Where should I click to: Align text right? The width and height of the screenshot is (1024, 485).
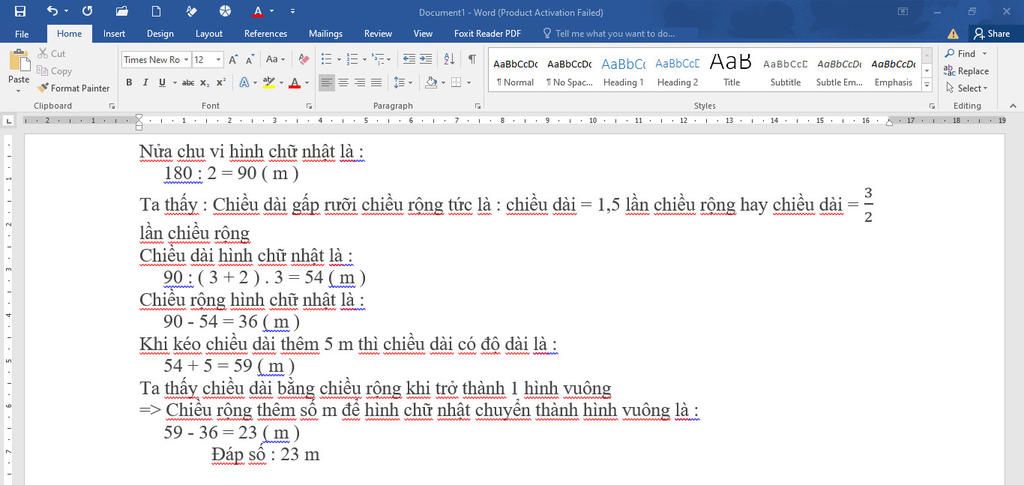click(x=359, y=82)
